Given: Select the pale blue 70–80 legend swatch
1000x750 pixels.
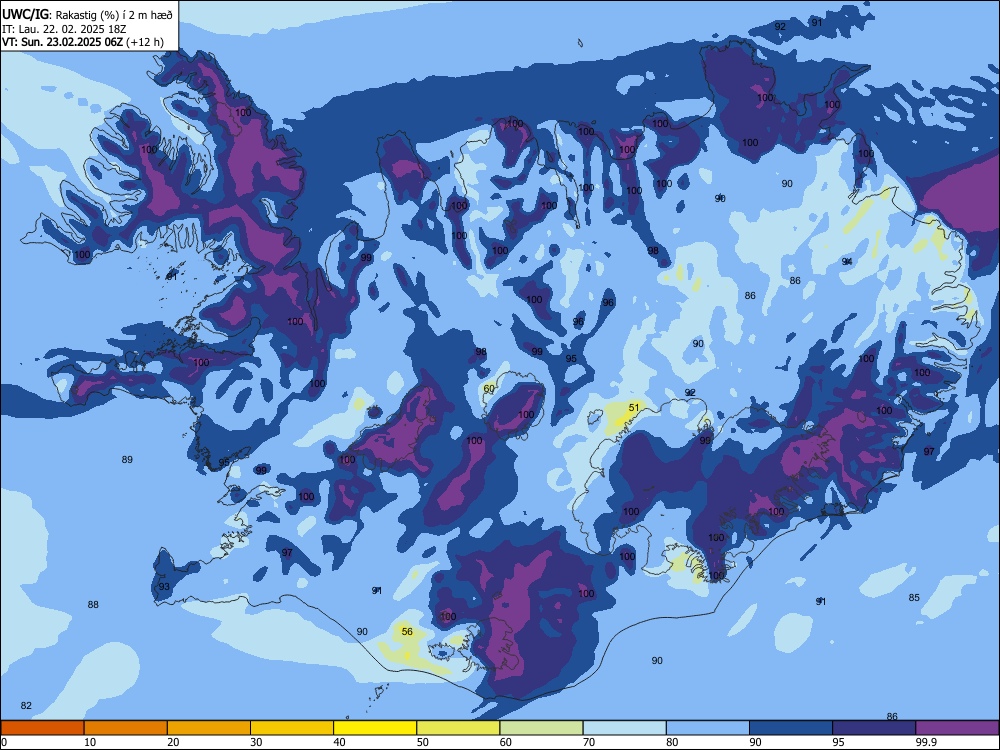Looking at the screenshot, I should 624,728.
